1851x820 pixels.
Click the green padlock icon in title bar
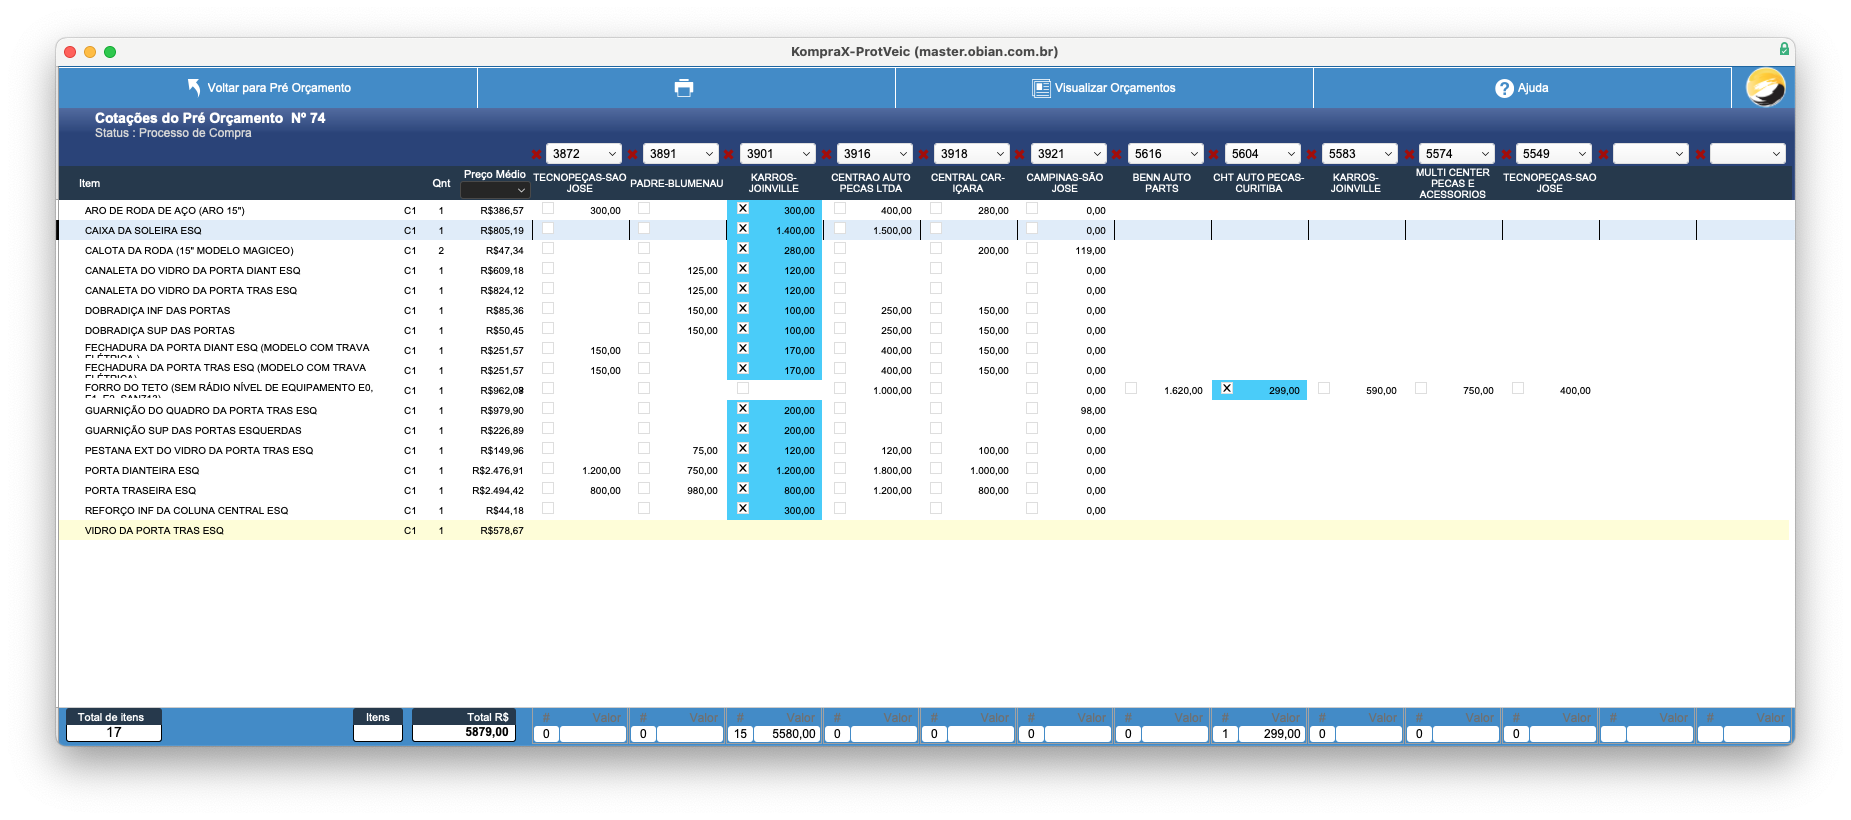(x=1784, y=49)
